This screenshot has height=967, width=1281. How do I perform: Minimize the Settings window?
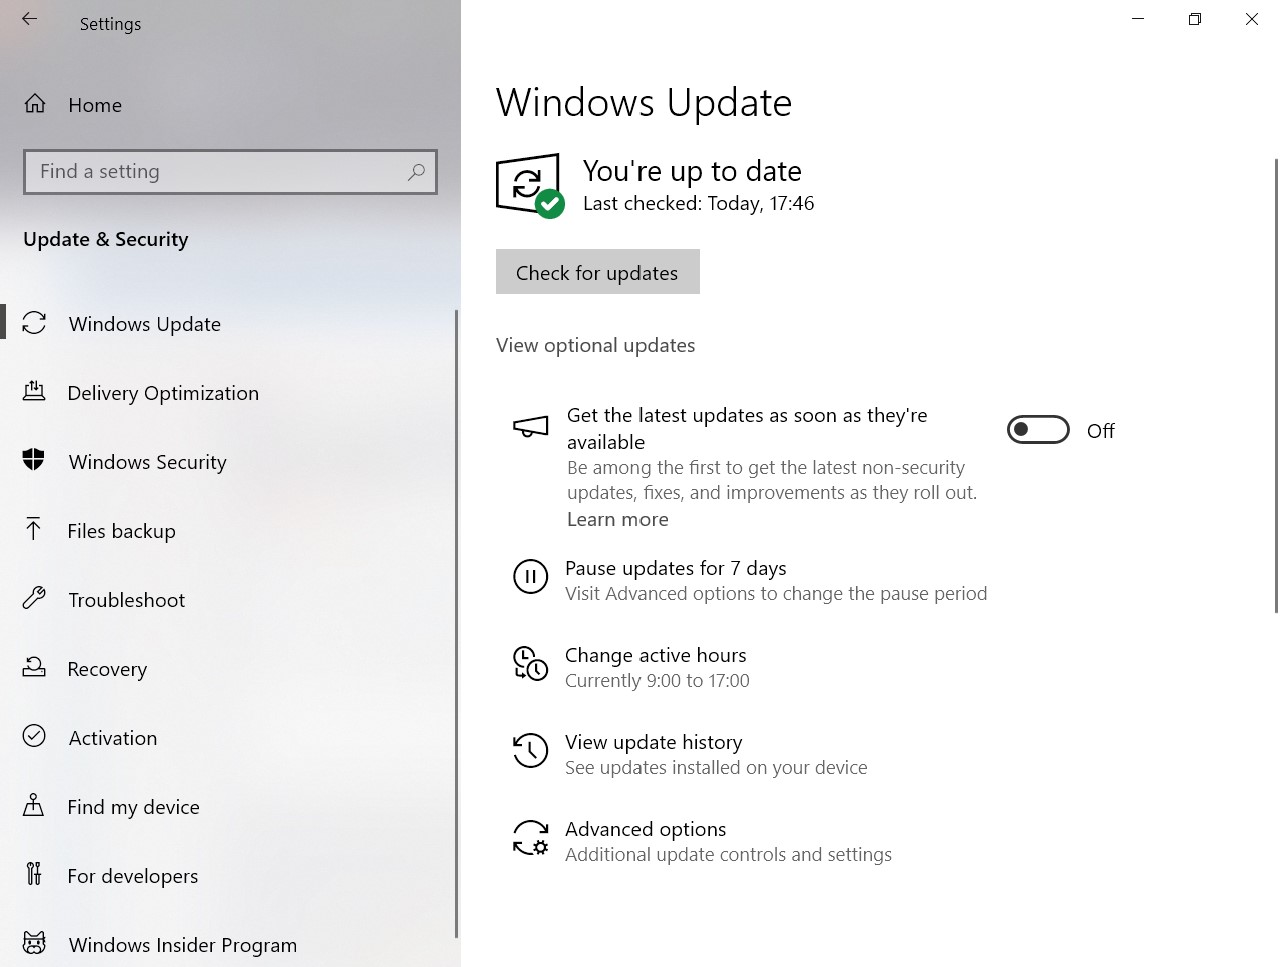[1138, 19]
